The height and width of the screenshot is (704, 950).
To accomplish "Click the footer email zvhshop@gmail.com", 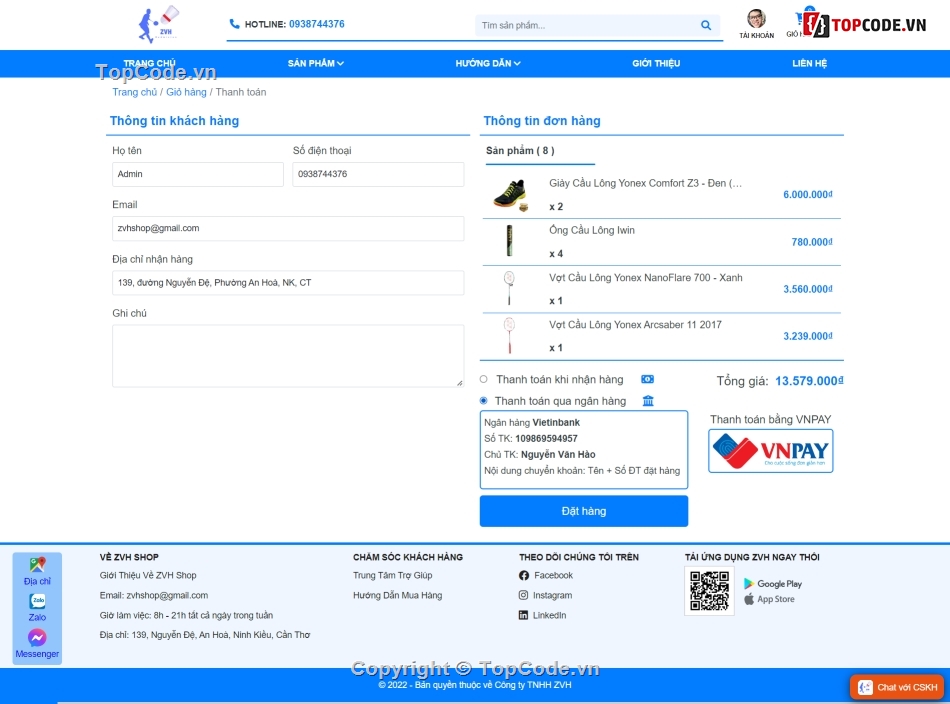I will [167, 596].
